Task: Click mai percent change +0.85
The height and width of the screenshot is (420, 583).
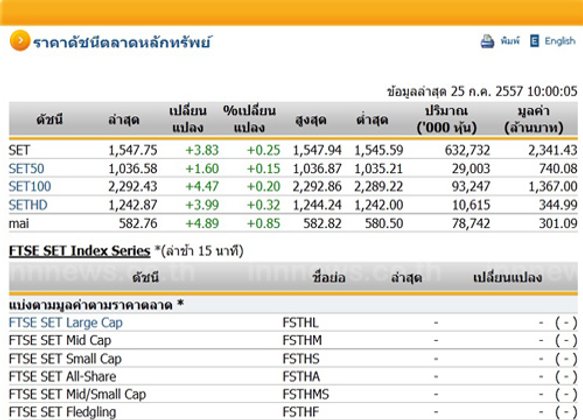Action: click(263, 224)
